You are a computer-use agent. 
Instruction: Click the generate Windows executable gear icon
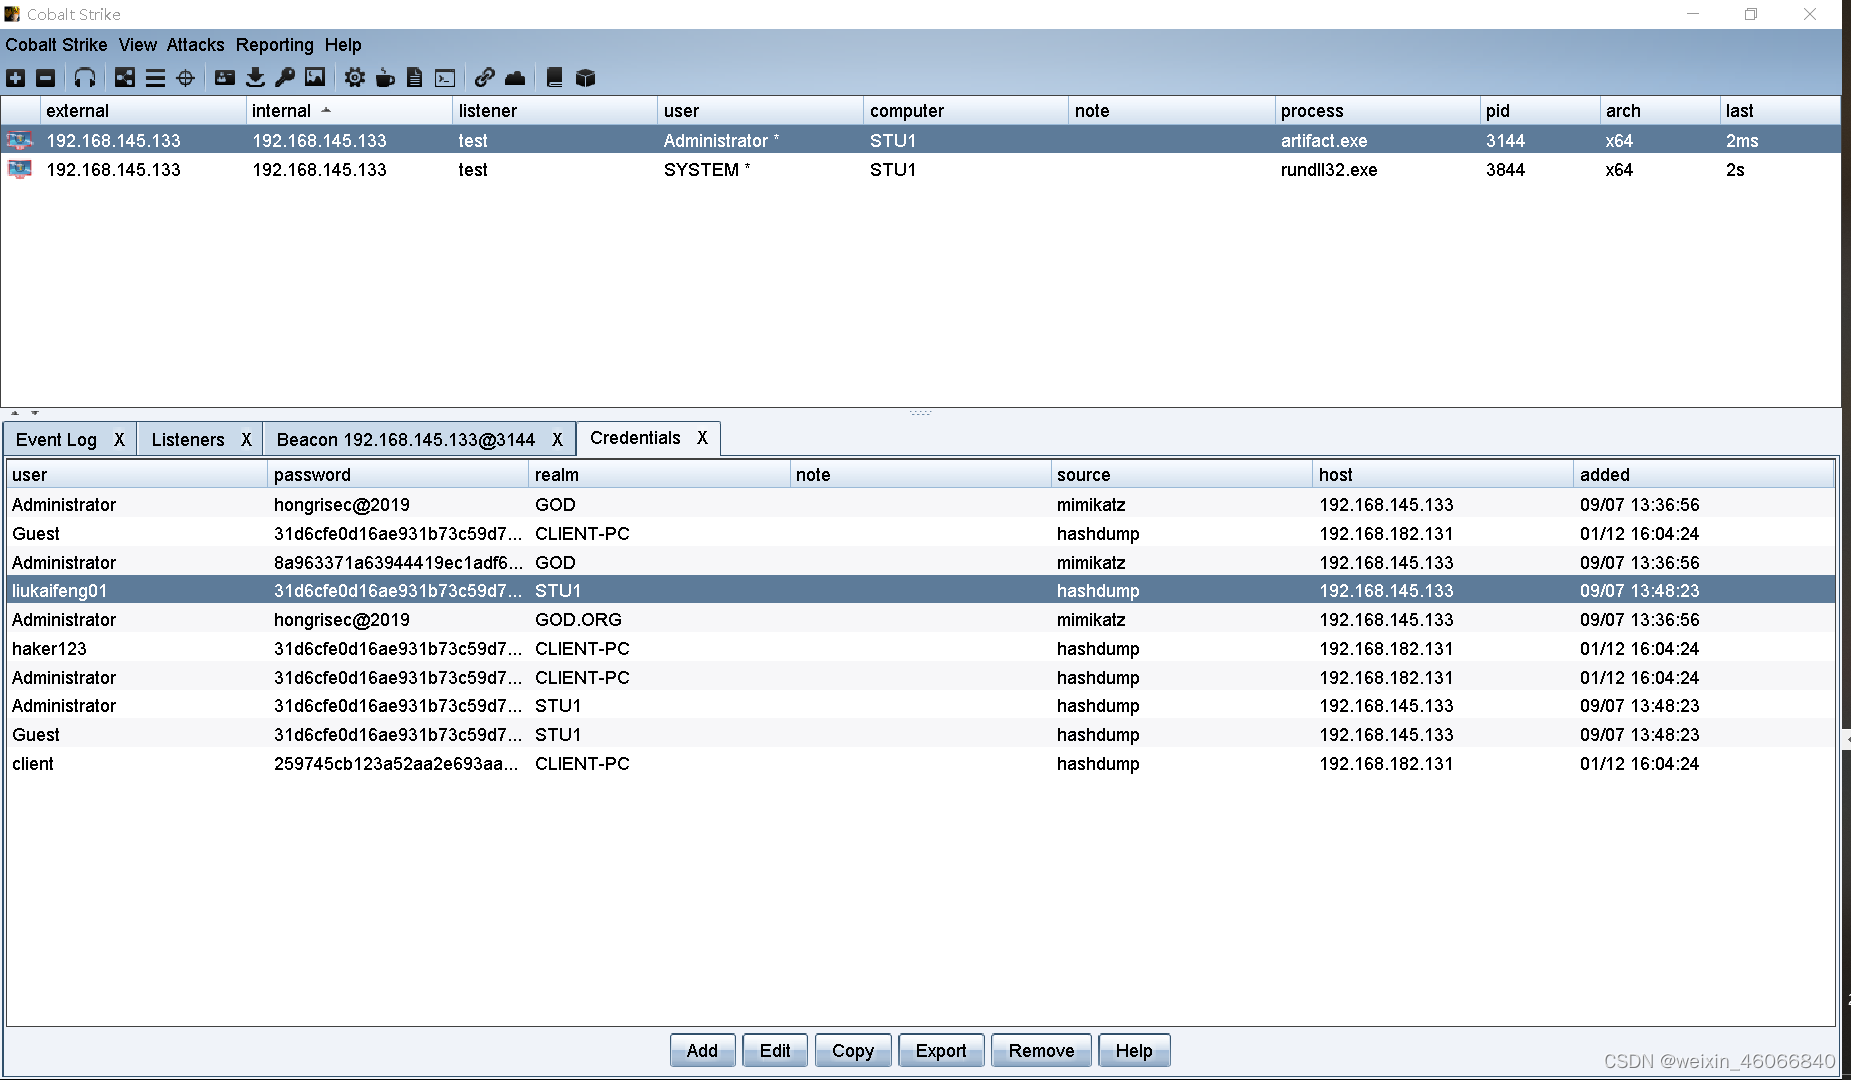pos(355,78)
